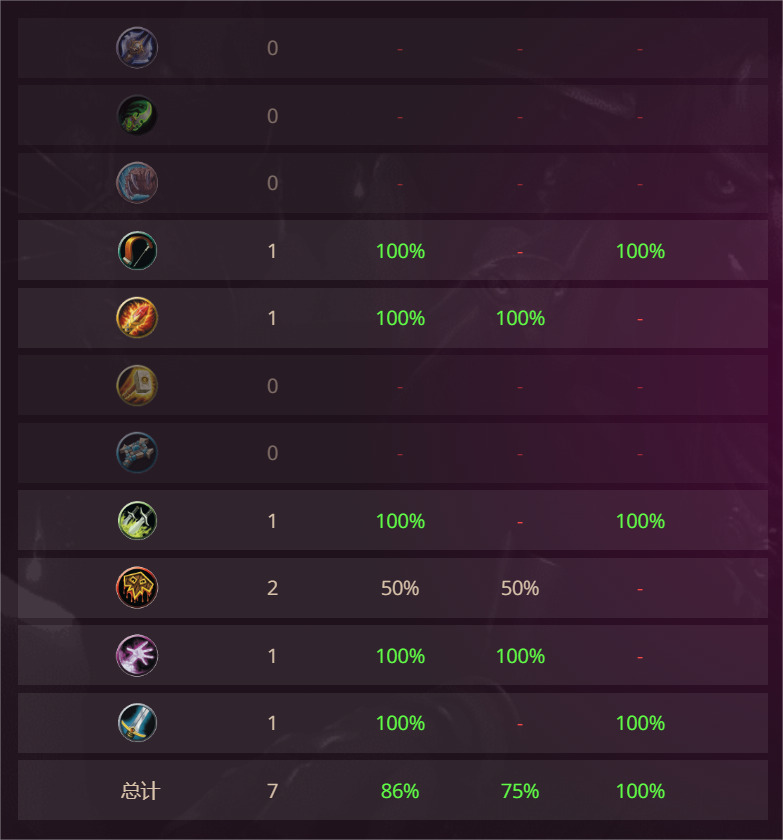Select the orange dripping skull warlock icon
The image size is (783, 840).
click(137, 588)
